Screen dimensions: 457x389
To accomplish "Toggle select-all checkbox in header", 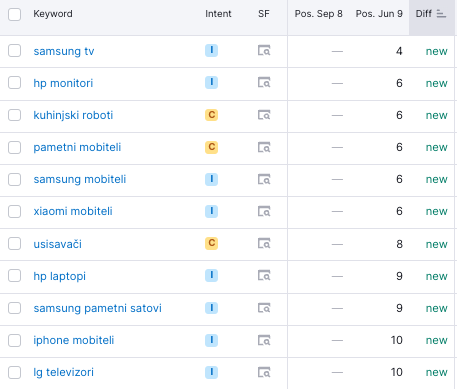I will 14,14.
